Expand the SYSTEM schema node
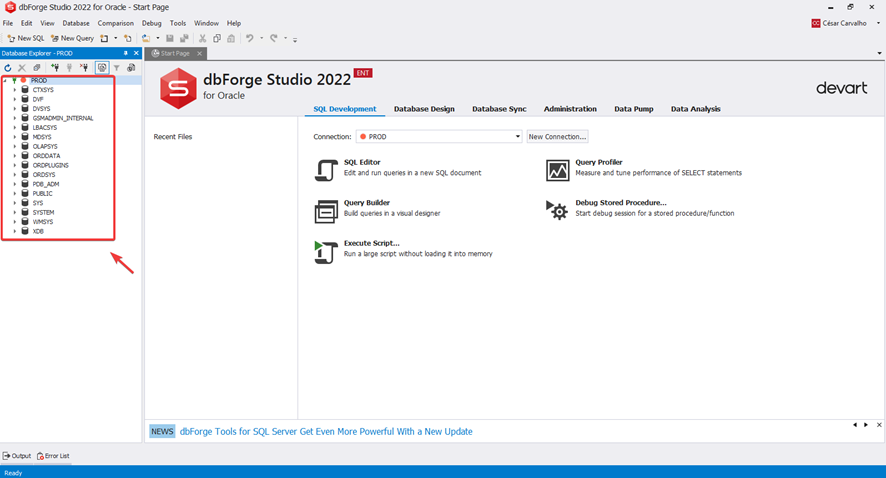The width and height of the screenshot is (886, 478). (15, 213)
